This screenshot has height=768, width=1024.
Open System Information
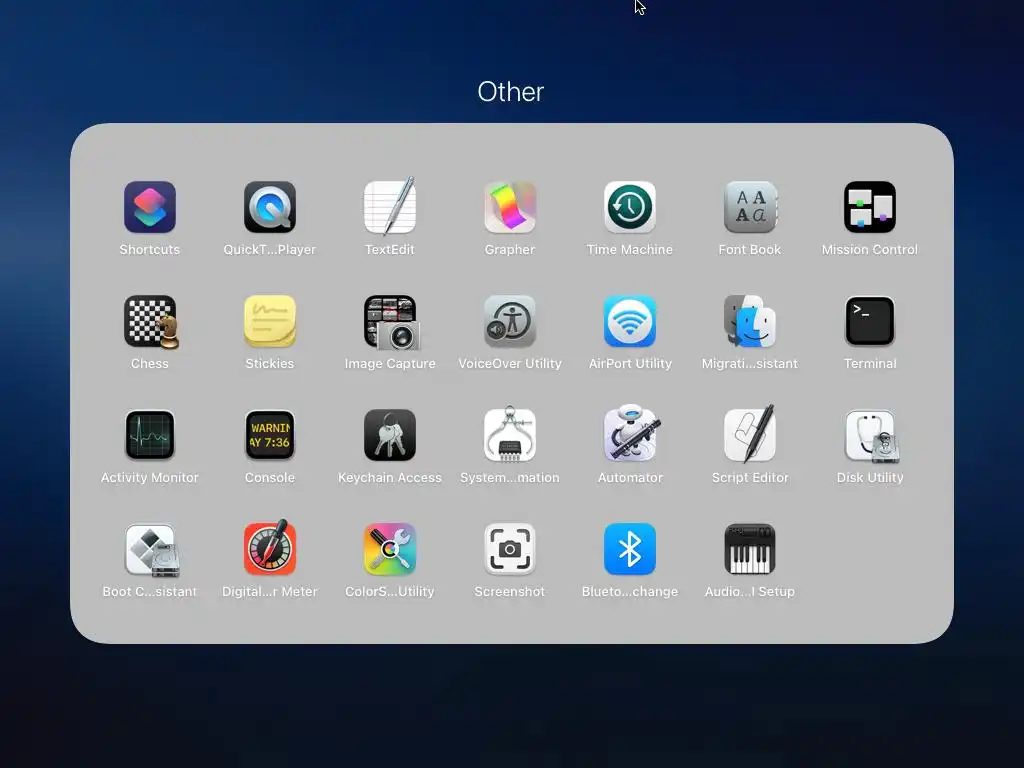click(x=510, y=435)
